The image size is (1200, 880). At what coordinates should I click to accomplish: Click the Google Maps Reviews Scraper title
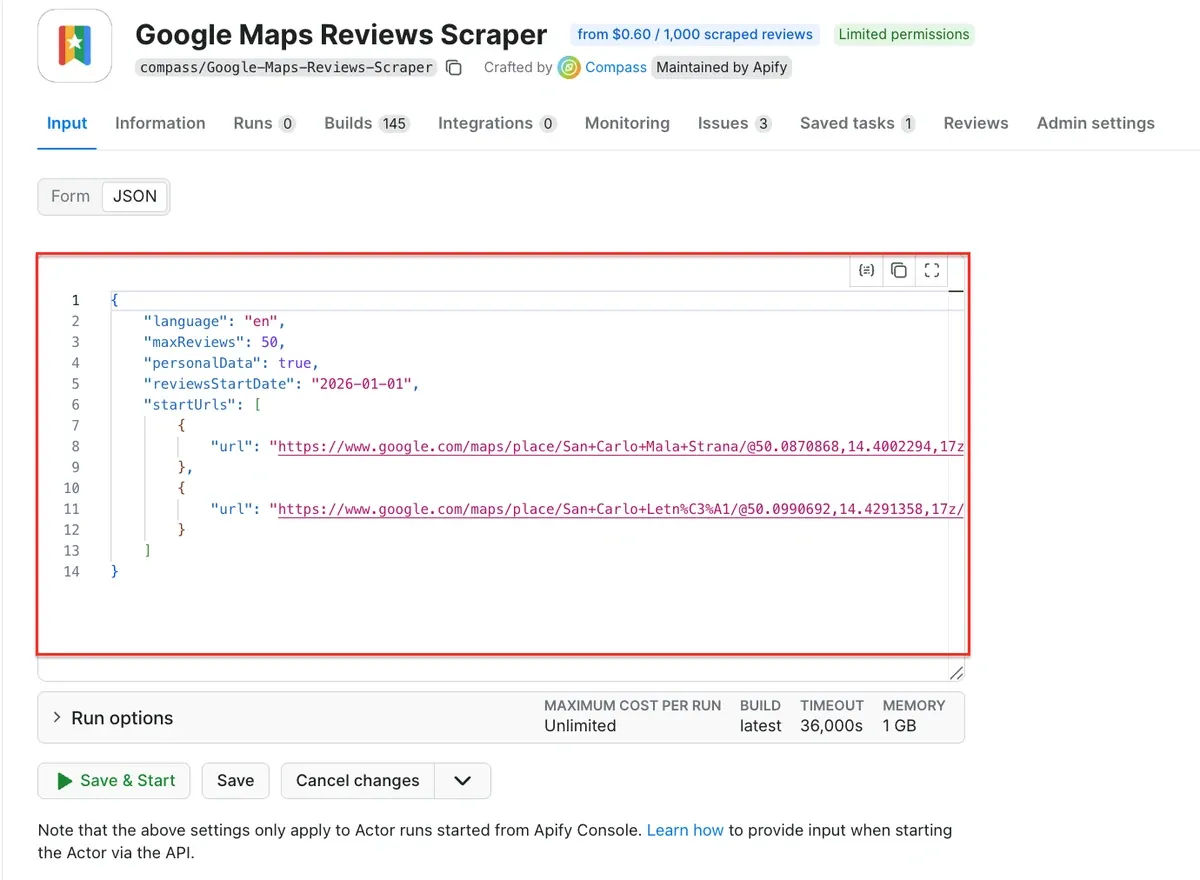pyautogui.click(x=341, y=34)
